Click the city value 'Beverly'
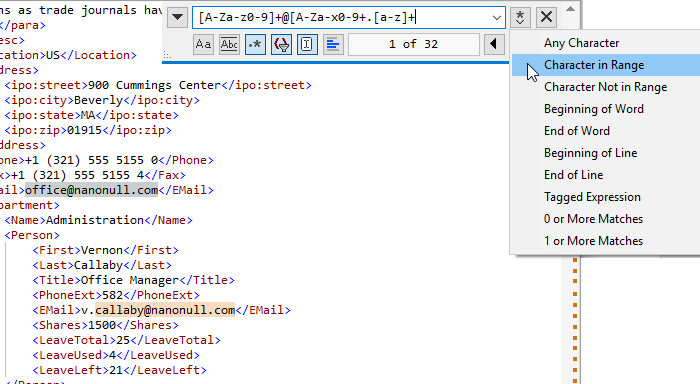The width and height of the screenshot is (700, 384). [x=98, y=100]
